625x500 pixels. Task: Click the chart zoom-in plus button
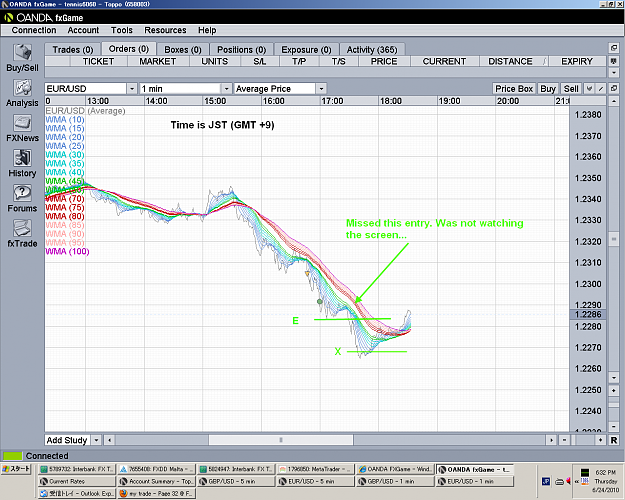tap(600, 440)
